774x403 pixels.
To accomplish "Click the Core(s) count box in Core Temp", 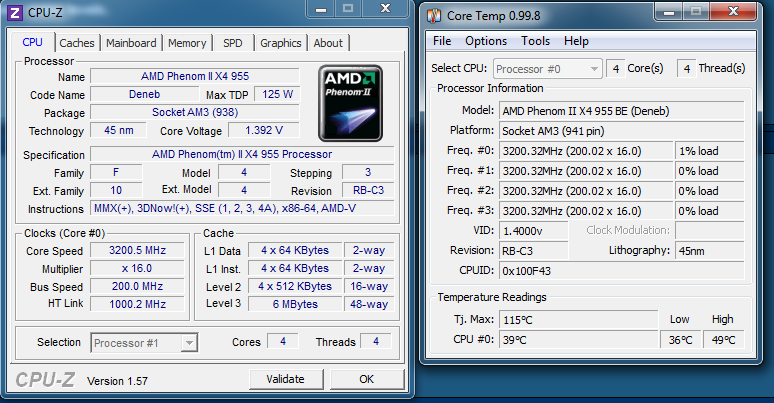I will point(616,69).
